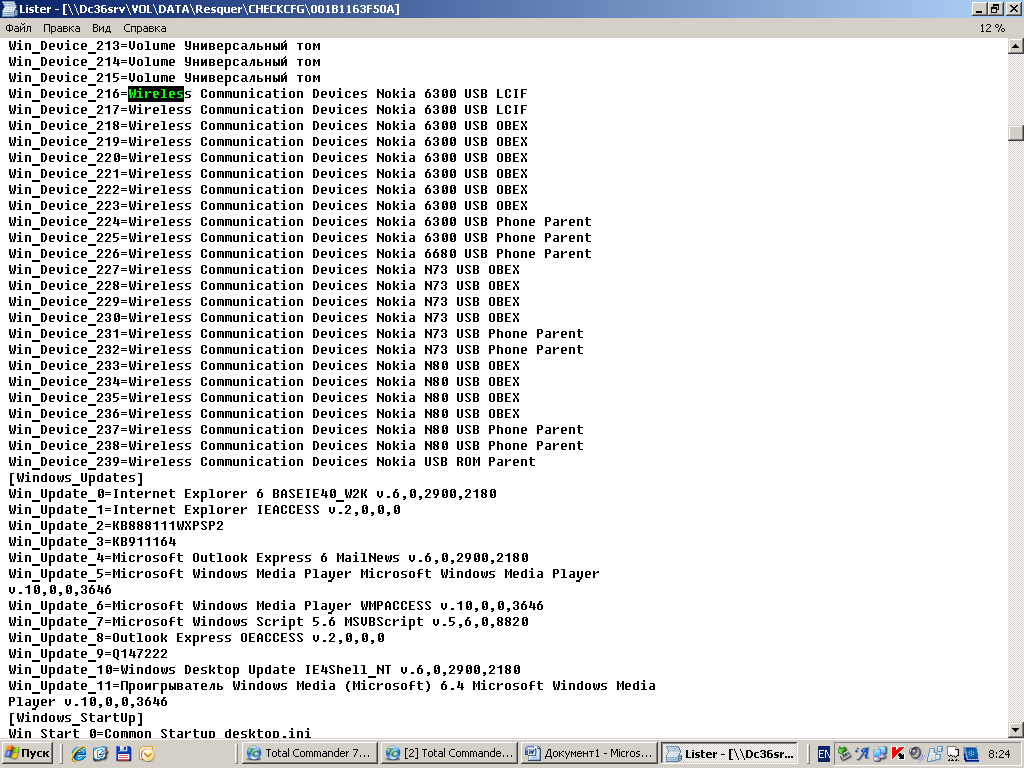The image size is (1024, 768).
Task: Click the Kaspersky red K tray icon
Action: pyautogui.click(x=898, y=753)
